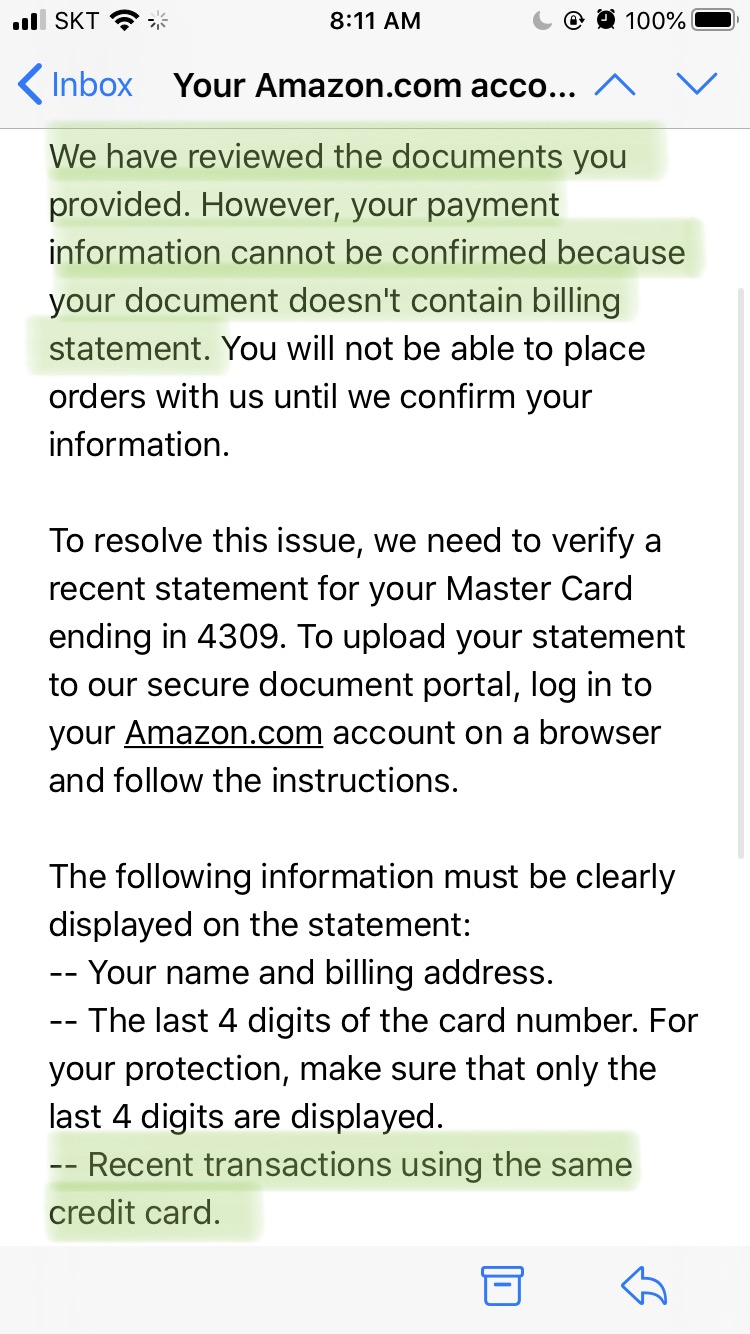Tap the battery icon in status bar
Image resolution: width=750 pixels, height=1334 pixels.
tap(715, 21)
